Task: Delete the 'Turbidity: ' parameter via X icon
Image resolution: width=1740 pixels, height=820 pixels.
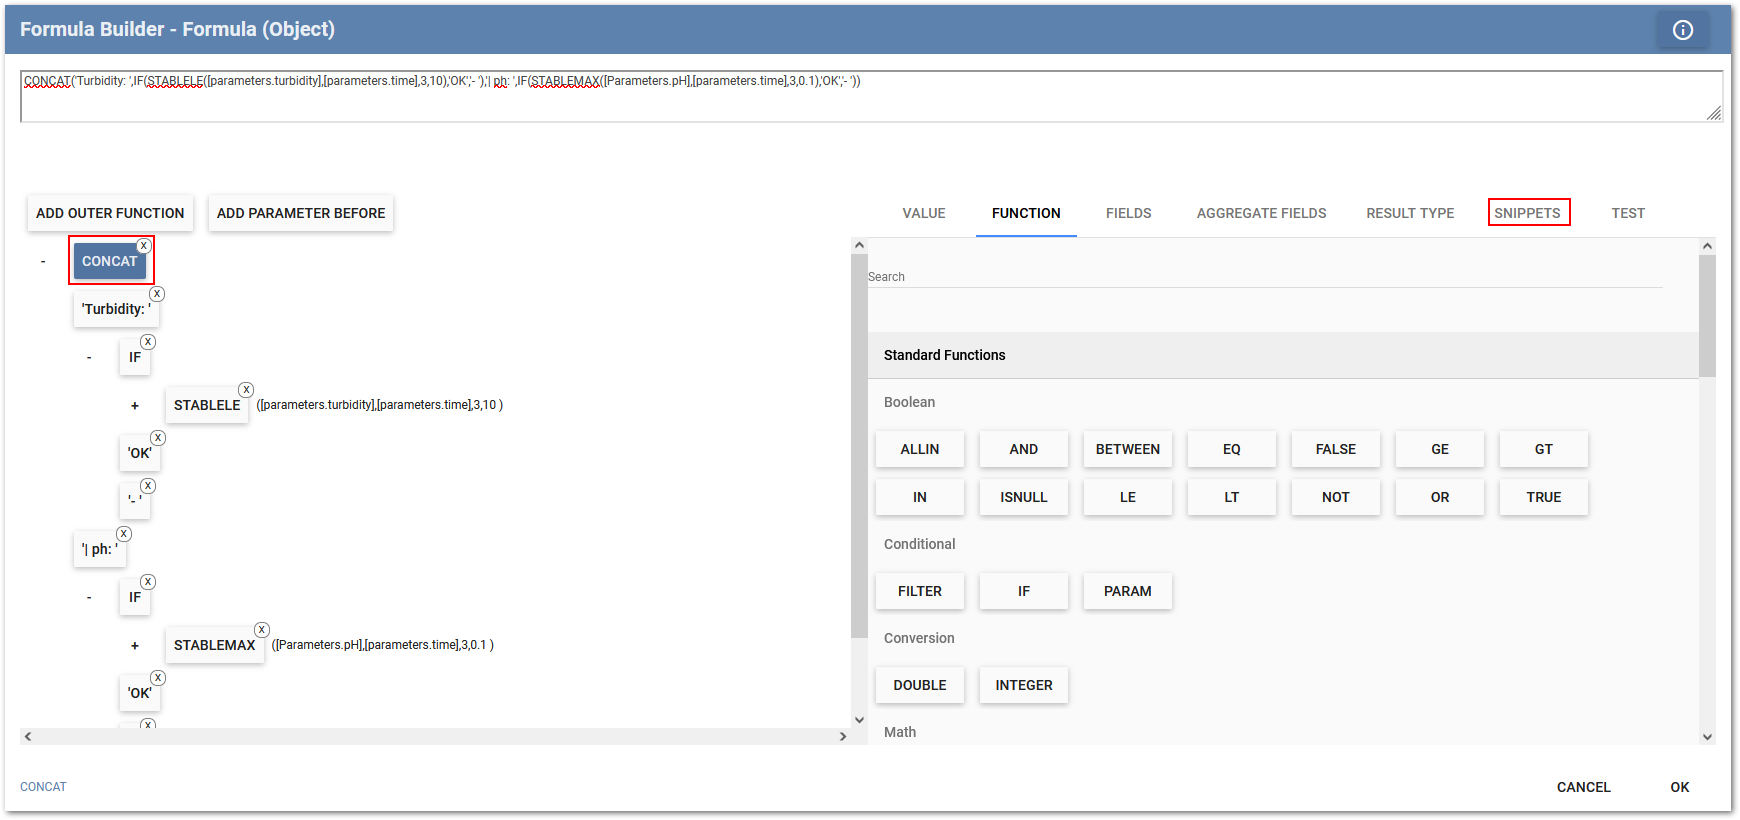Action: click(x=157, y=294)
